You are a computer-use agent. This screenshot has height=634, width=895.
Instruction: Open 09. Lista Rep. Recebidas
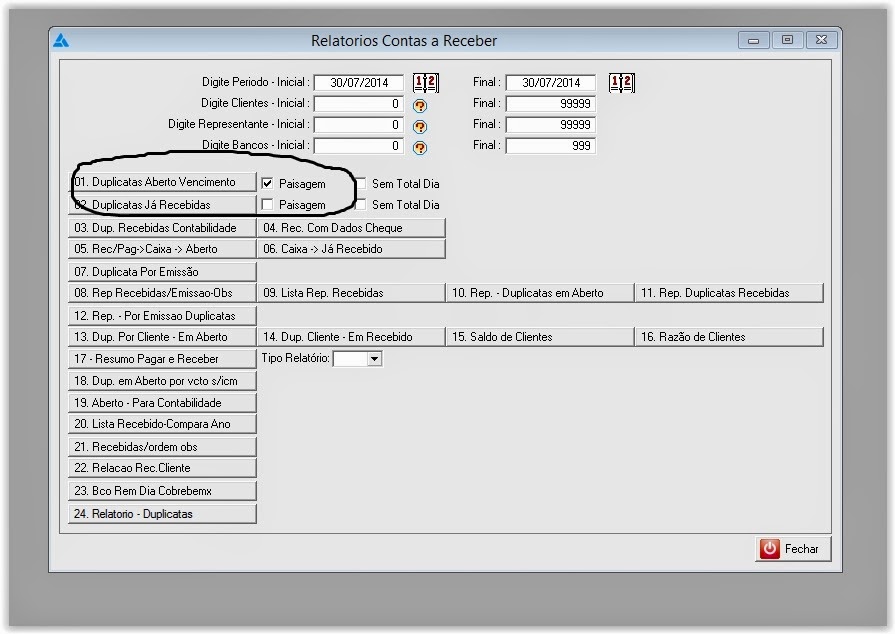tap(351, 293)
